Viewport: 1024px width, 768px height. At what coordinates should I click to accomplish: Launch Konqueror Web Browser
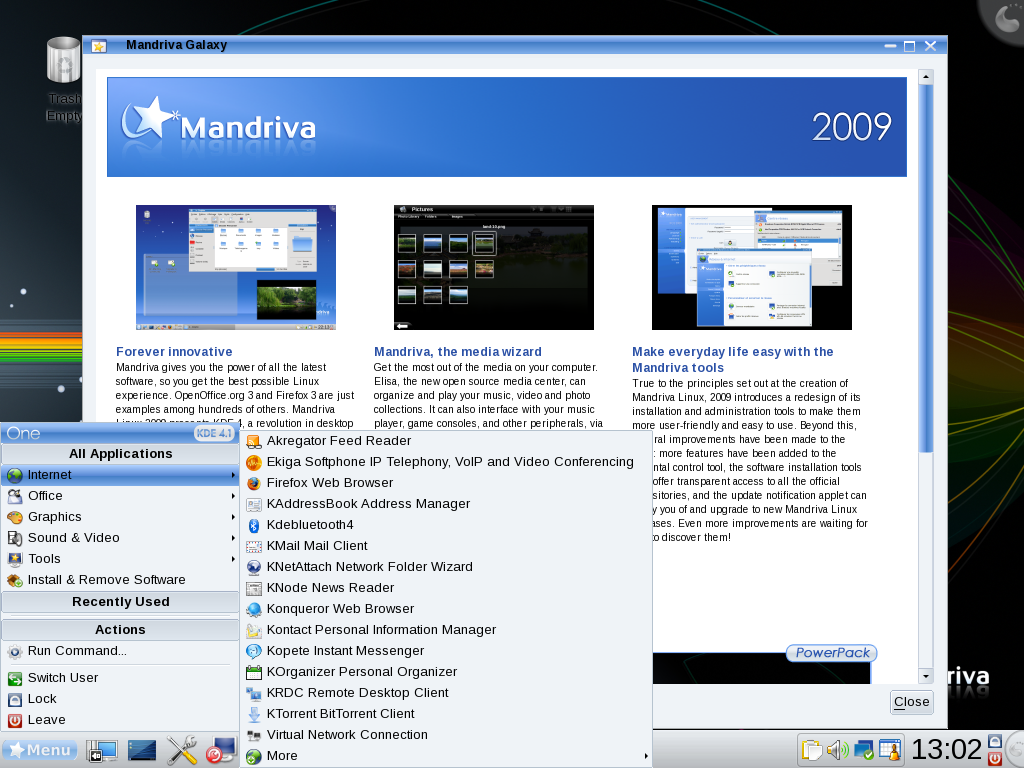(447, 609)
